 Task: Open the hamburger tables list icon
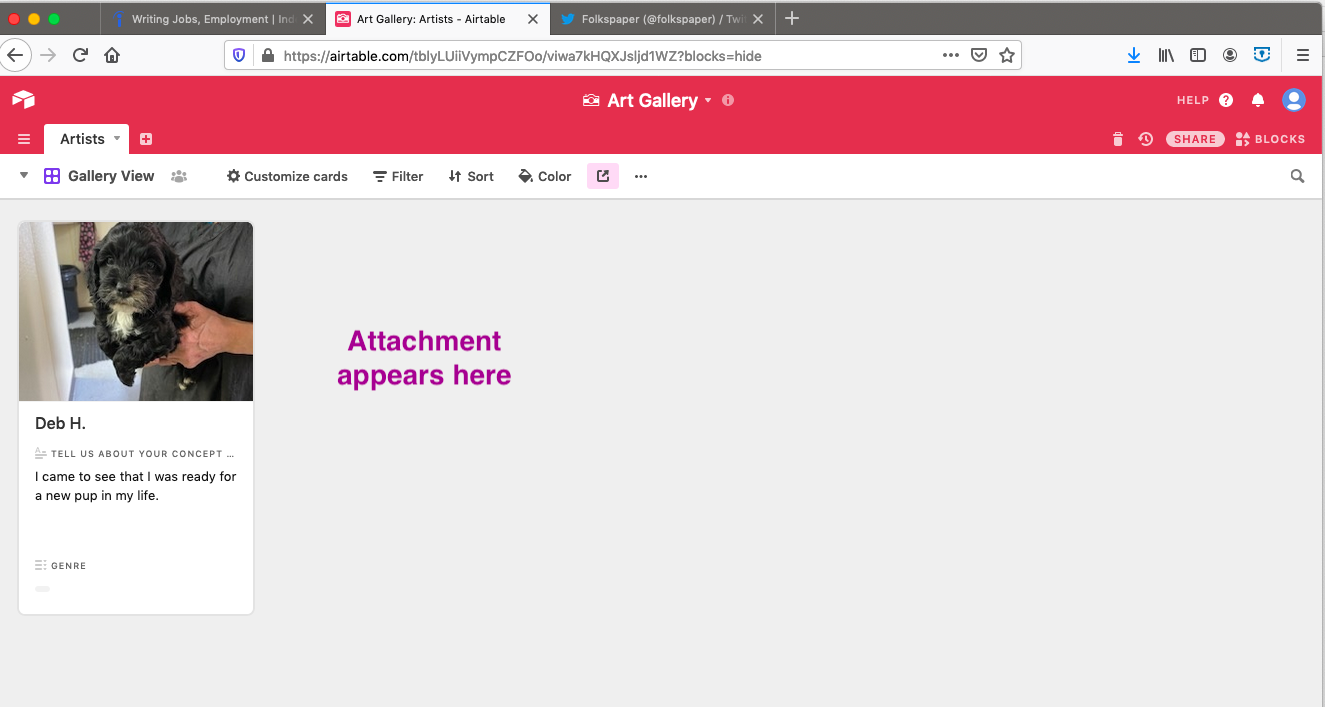tap(24, 139)
